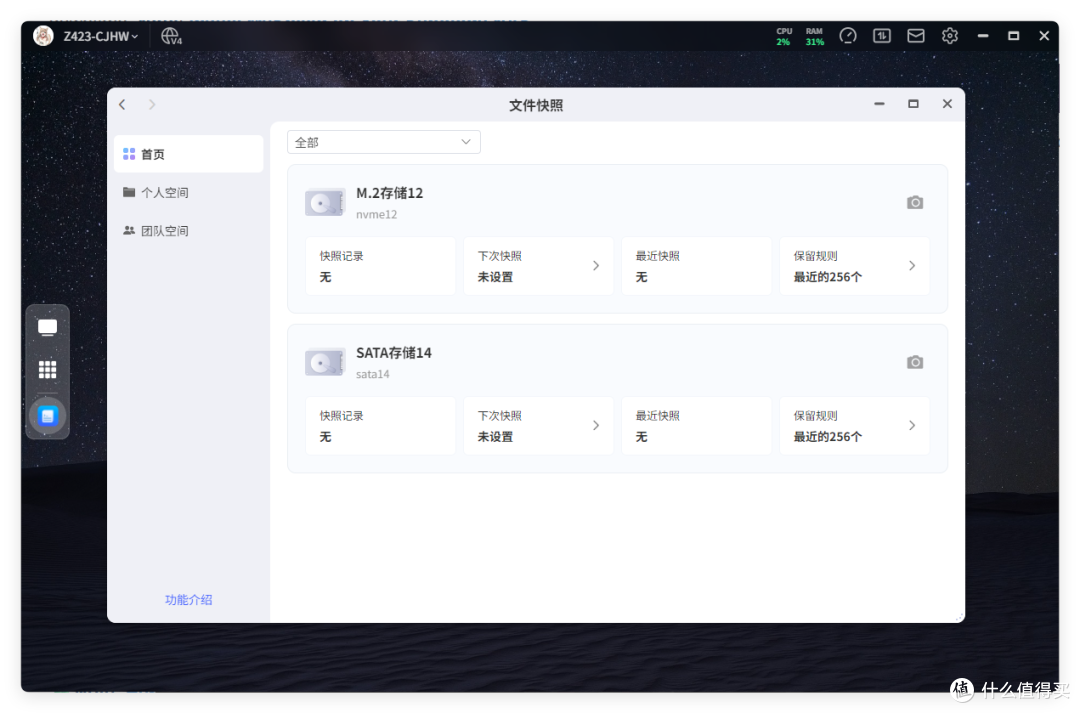Click the sata14 label text
This screenshot has width=1080, height=713.
pos(373,374)
